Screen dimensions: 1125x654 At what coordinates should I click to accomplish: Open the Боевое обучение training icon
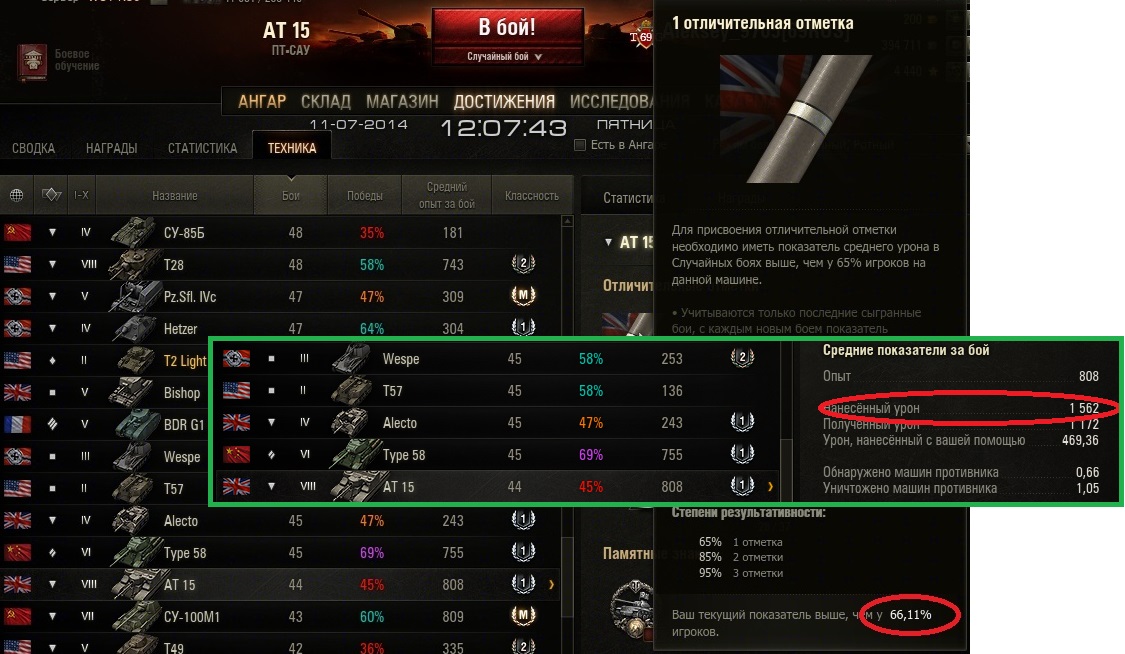(32, 61)
